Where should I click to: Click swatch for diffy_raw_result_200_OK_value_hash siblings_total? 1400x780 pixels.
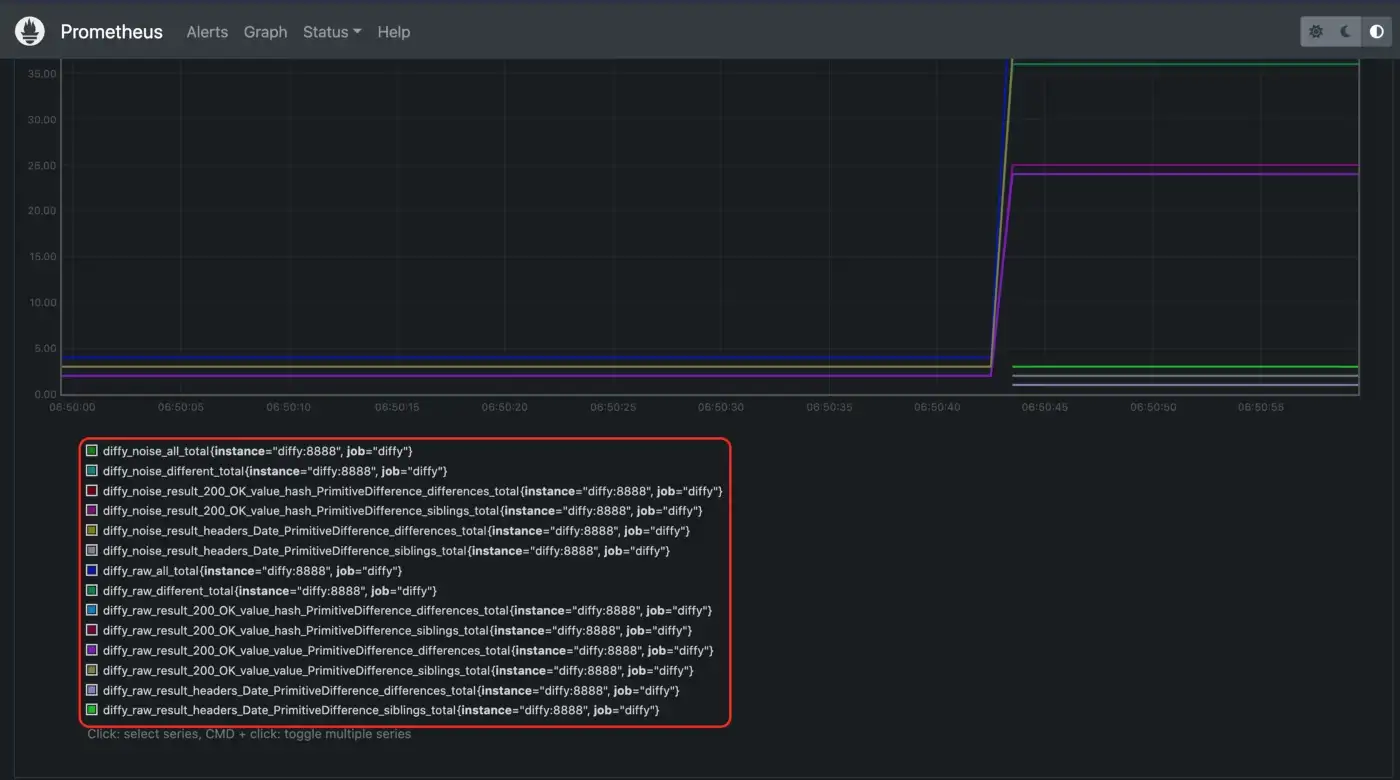[92, 630]
